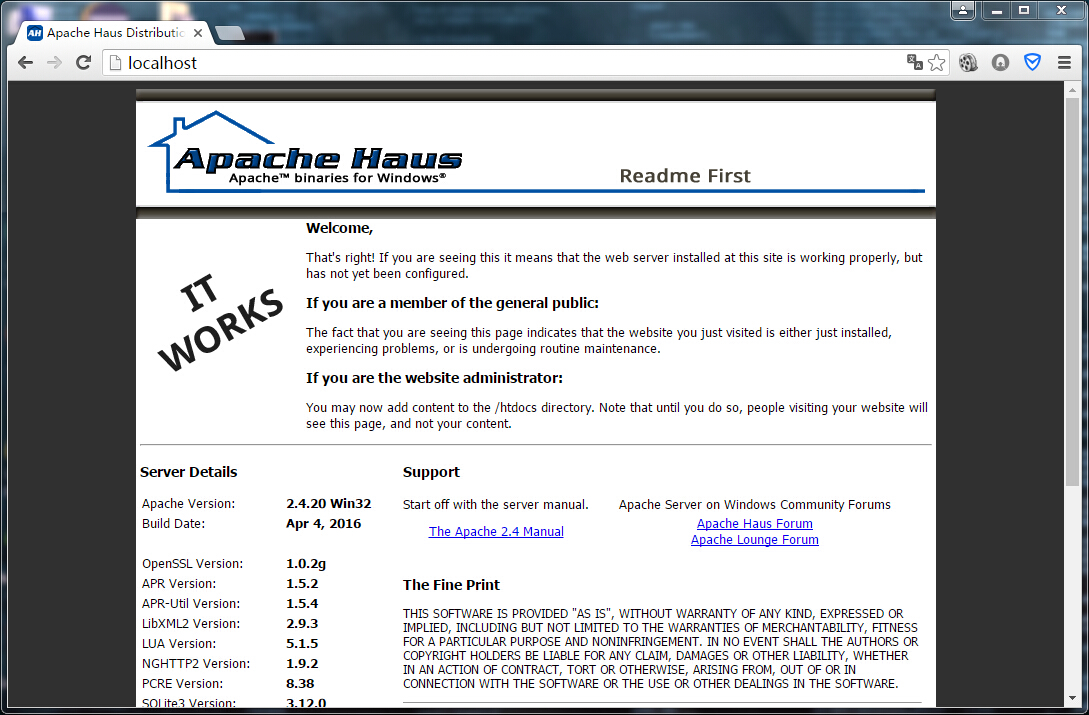Click the forward navigation arrow
The width and height of the screenshot is (1089, 715).
(x=54, y=63)
